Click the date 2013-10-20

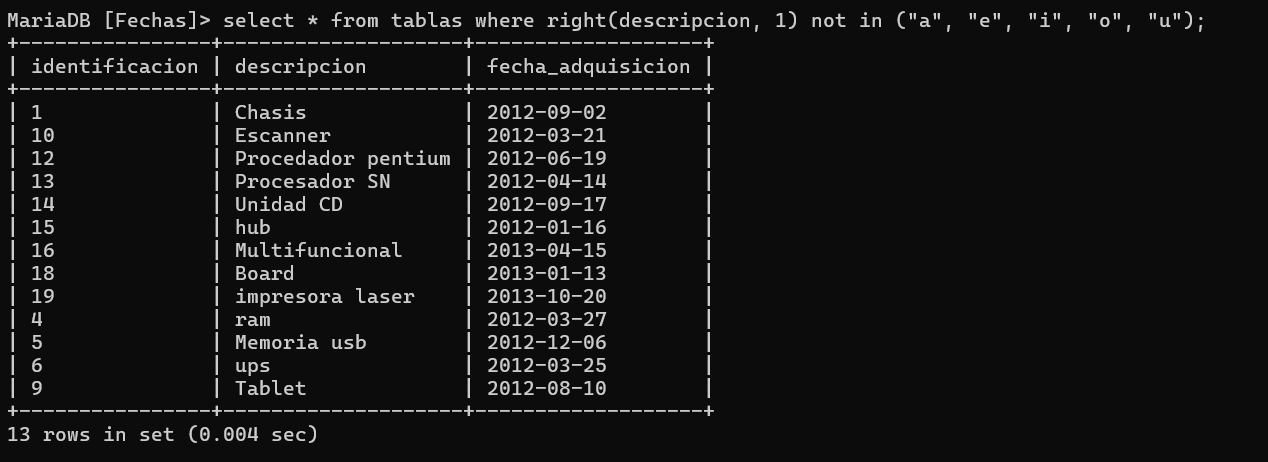546,297
